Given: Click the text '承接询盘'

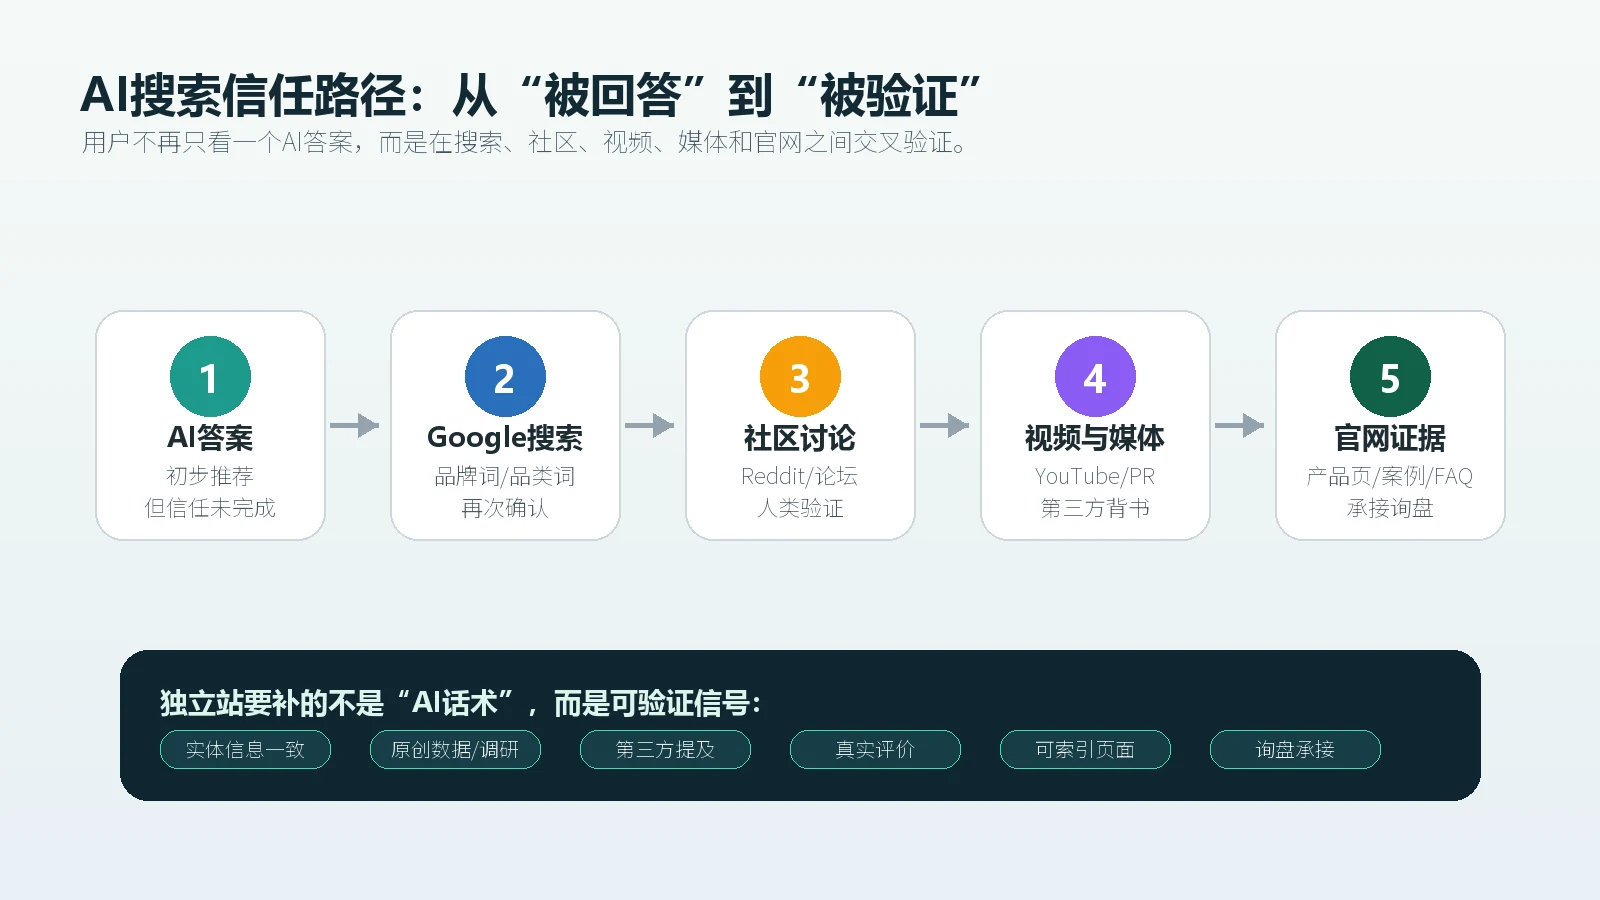Looking at the screenshot, I should tap(1390, 508).
